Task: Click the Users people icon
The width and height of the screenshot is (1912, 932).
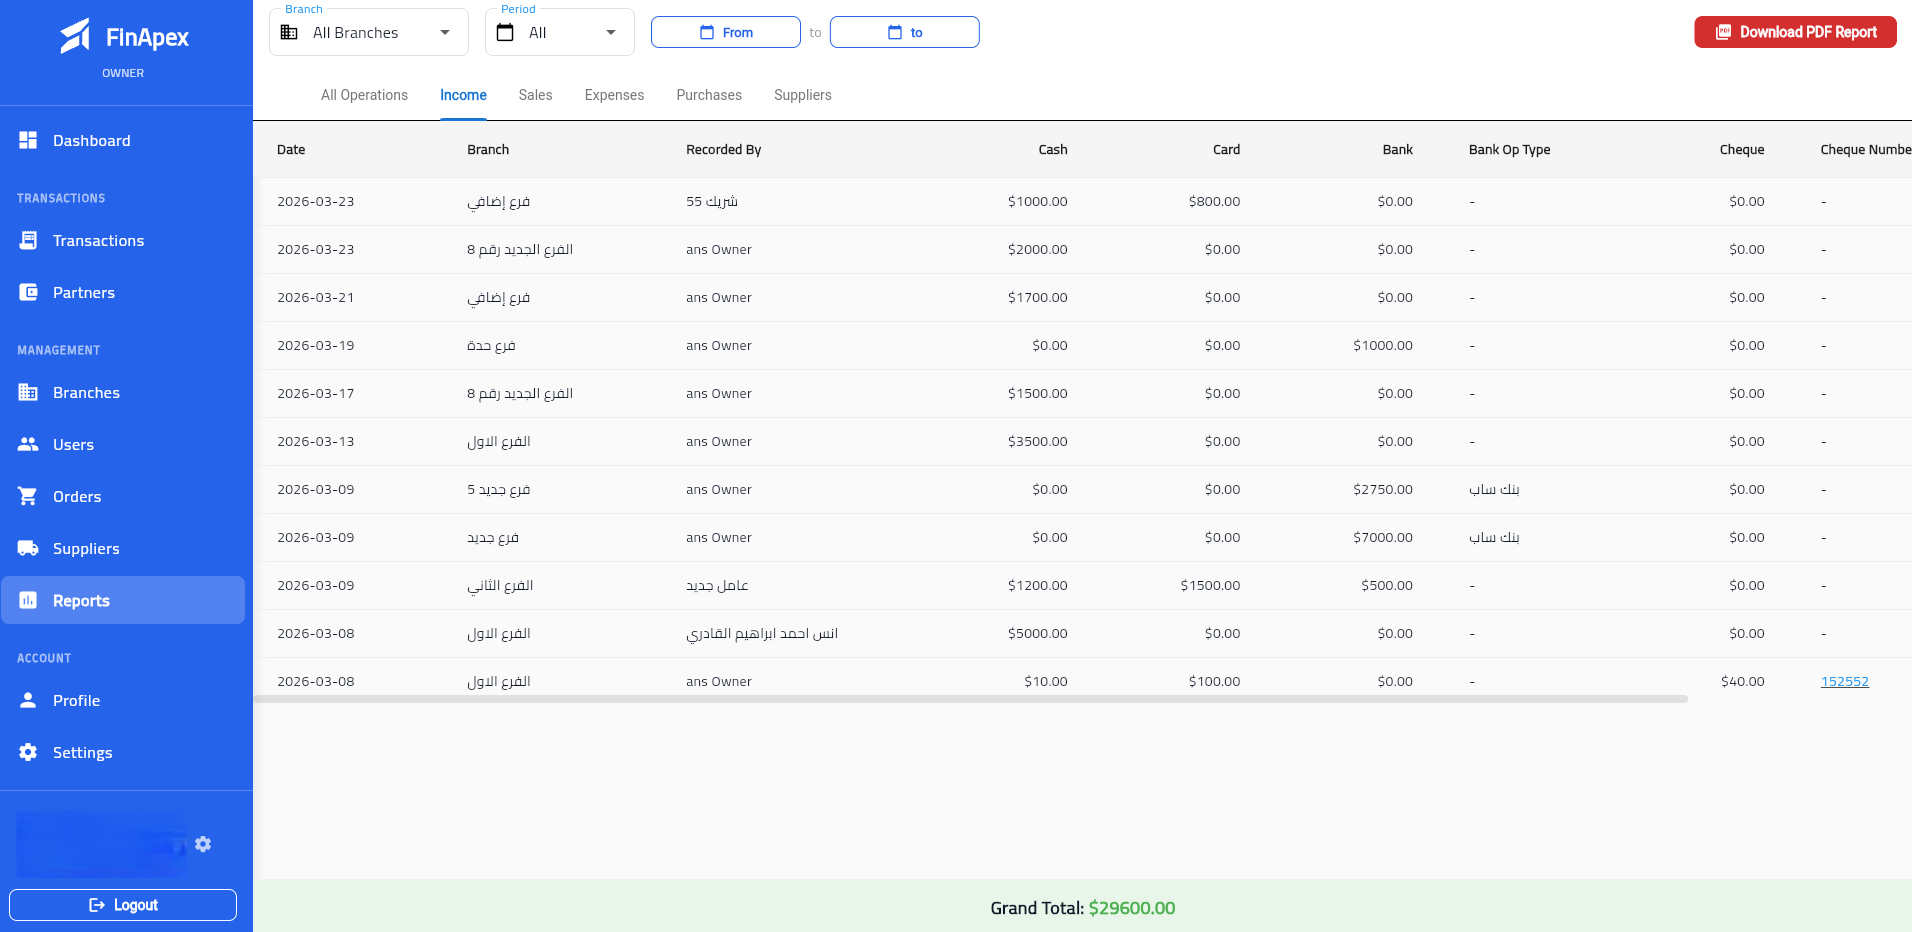Action: [28, 444]
